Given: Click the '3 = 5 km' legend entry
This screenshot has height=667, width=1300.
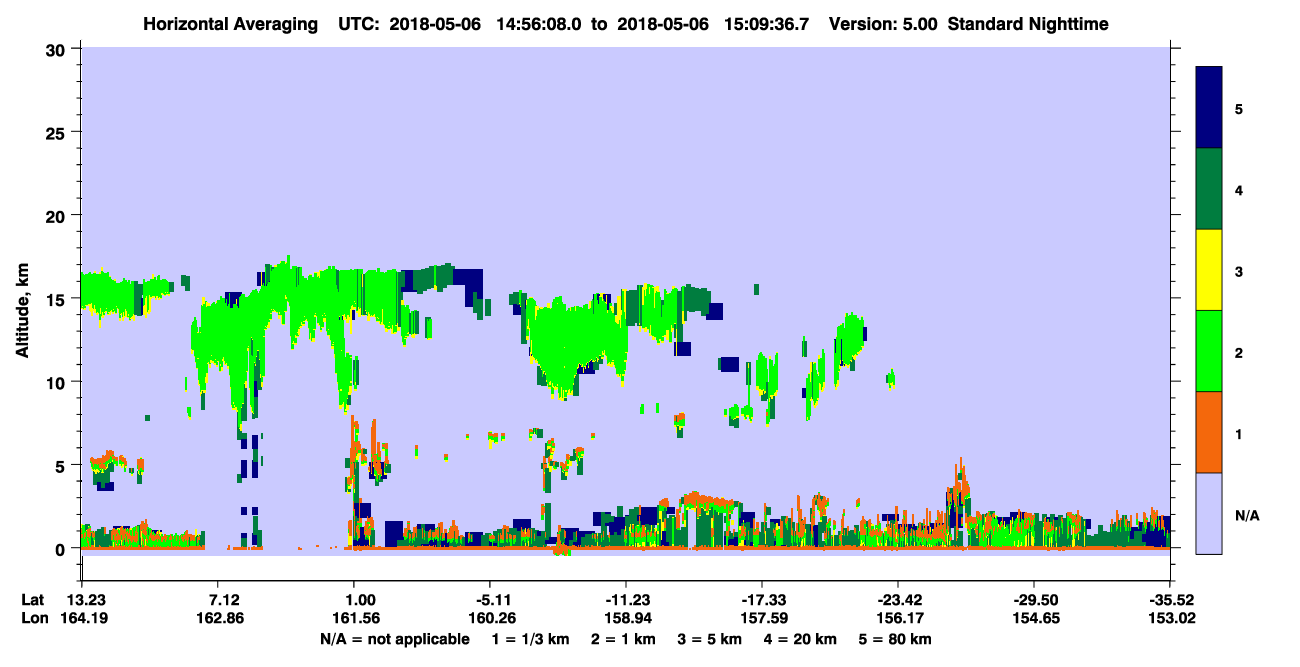Looking at the screenshot, I should pyautogui.click(x=710, y=638).
